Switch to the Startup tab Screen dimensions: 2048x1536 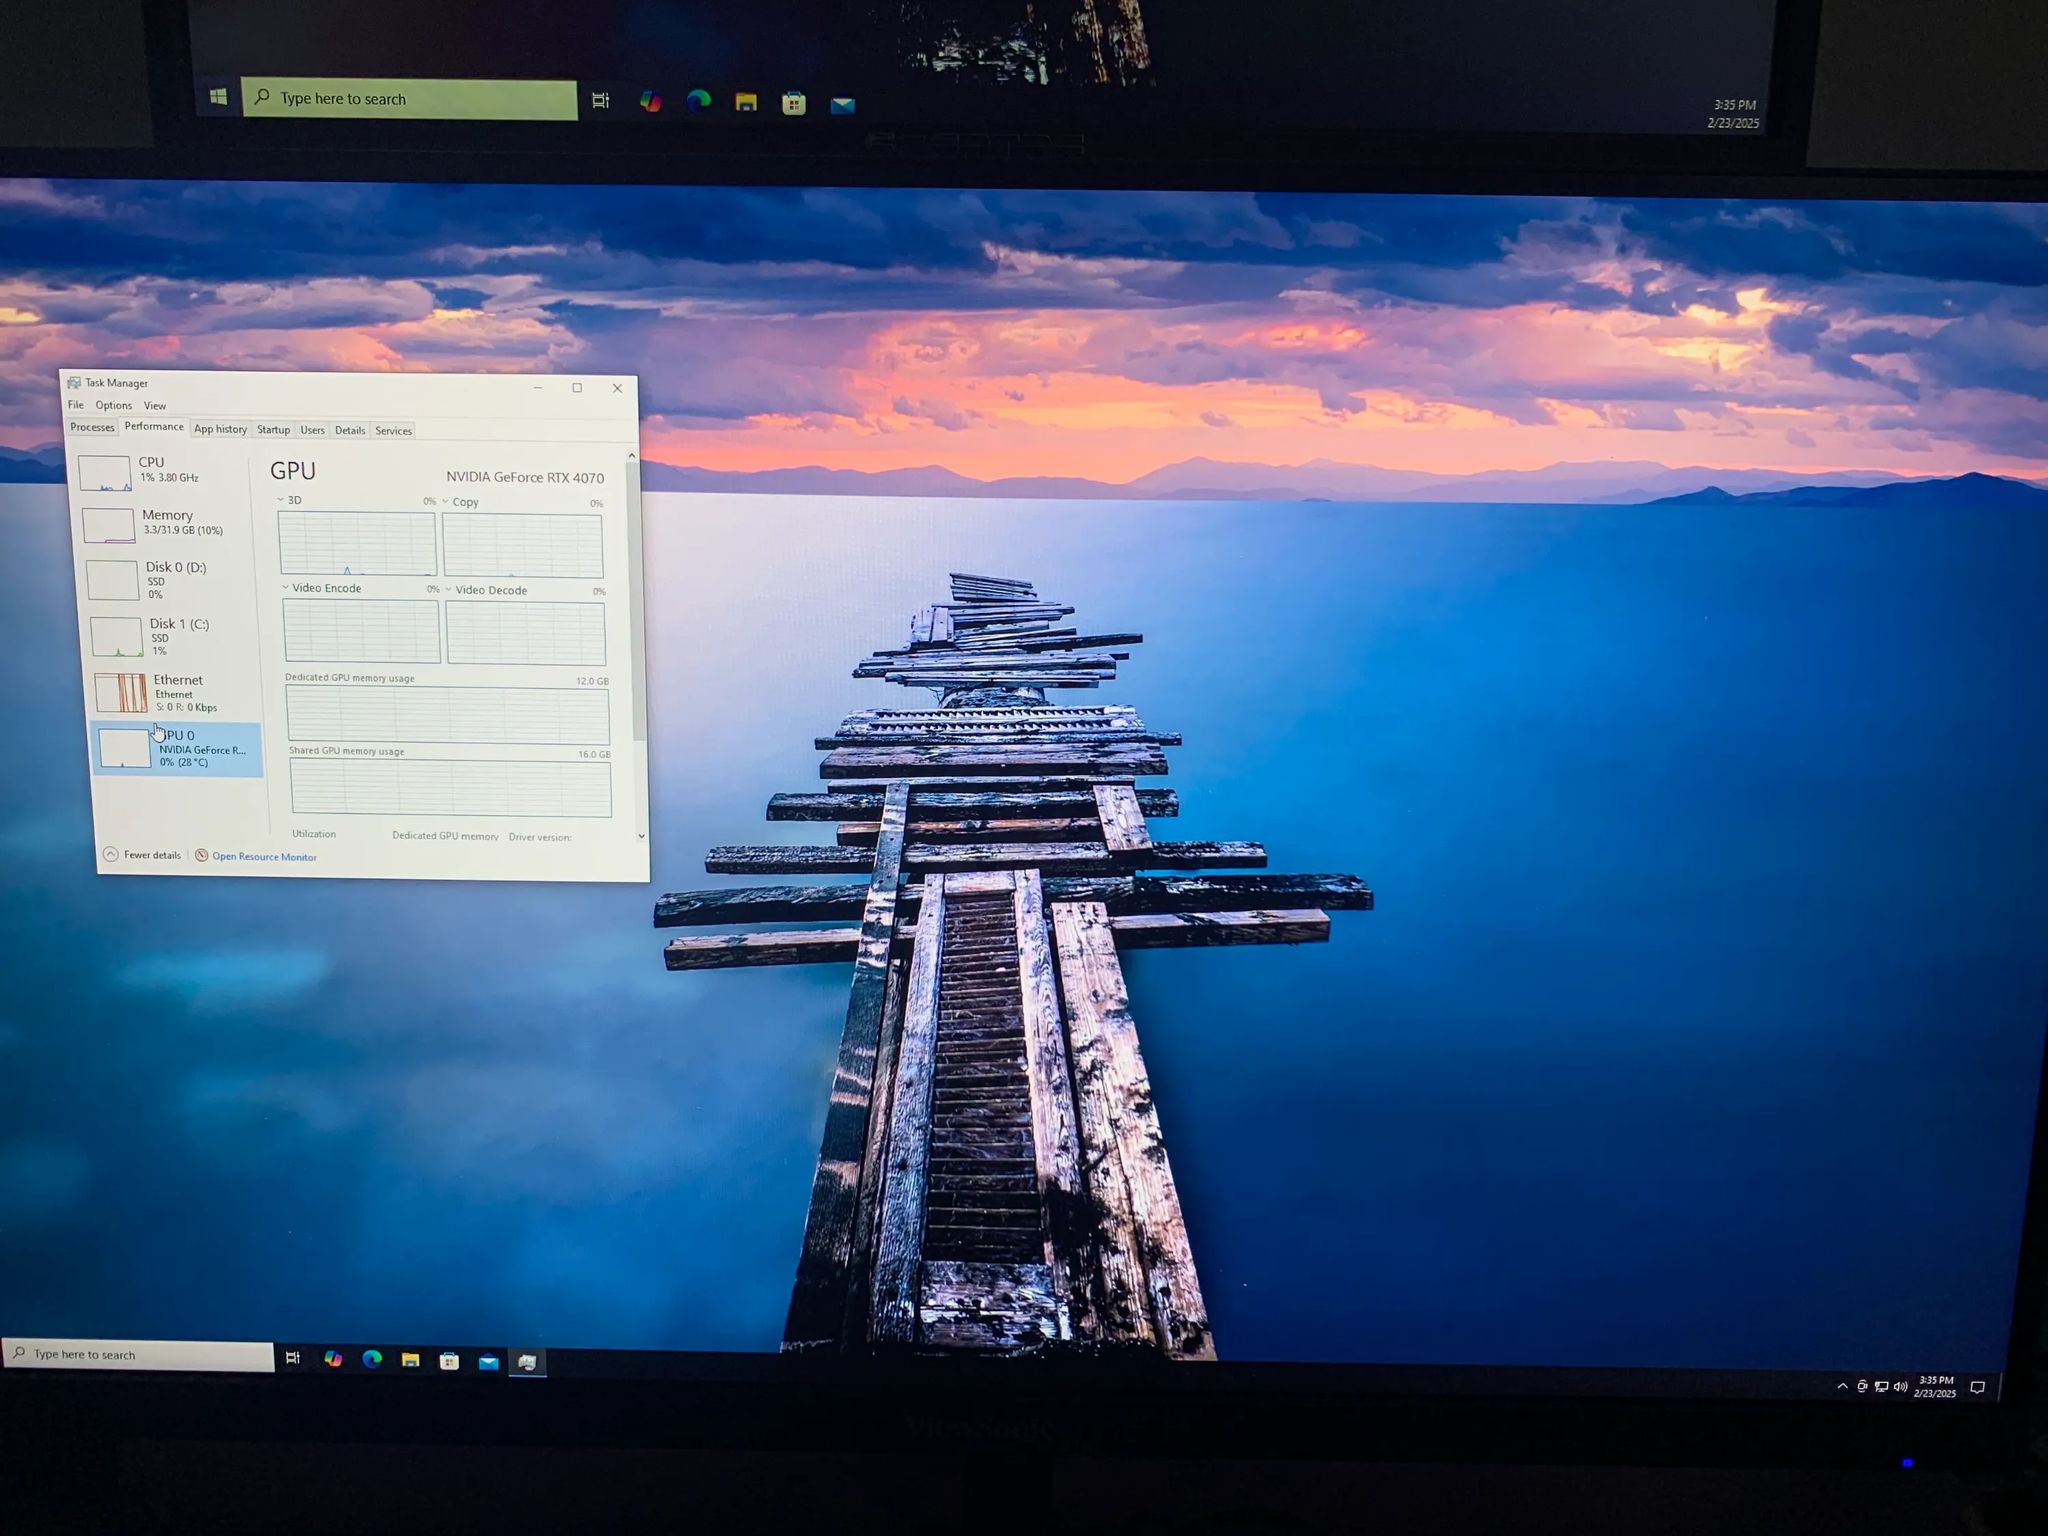coord(273,430)
